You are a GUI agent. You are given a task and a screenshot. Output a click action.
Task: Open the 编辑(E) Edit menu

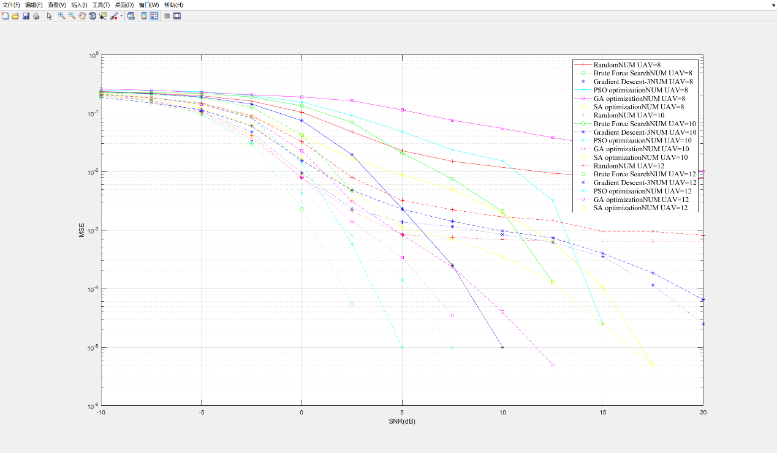tap(34, 5)
